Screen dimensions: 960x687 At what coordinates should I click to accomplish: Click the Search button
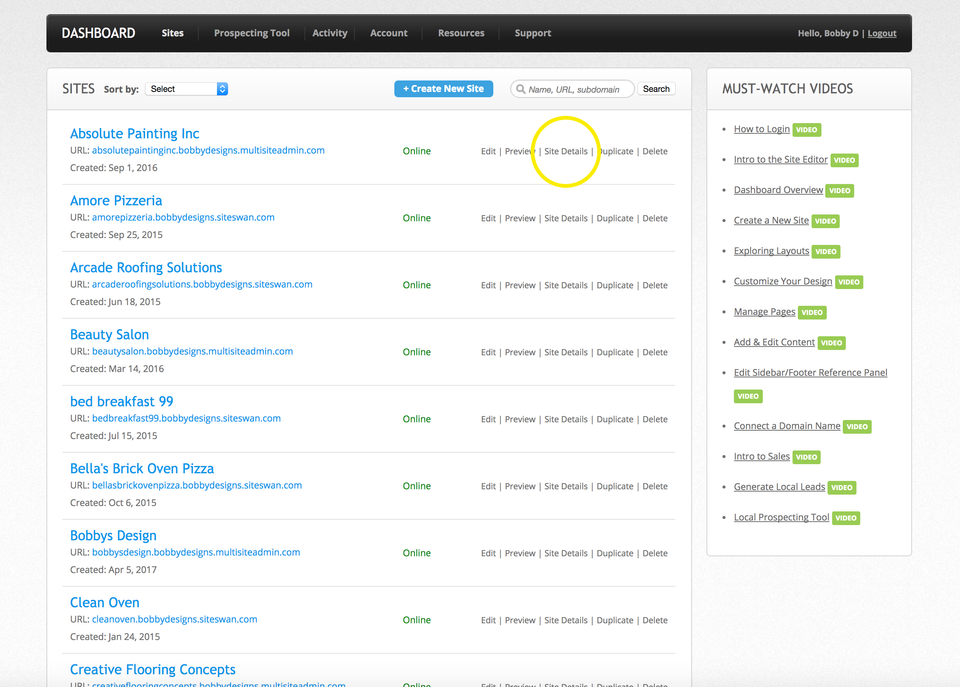tap(656, 89)
